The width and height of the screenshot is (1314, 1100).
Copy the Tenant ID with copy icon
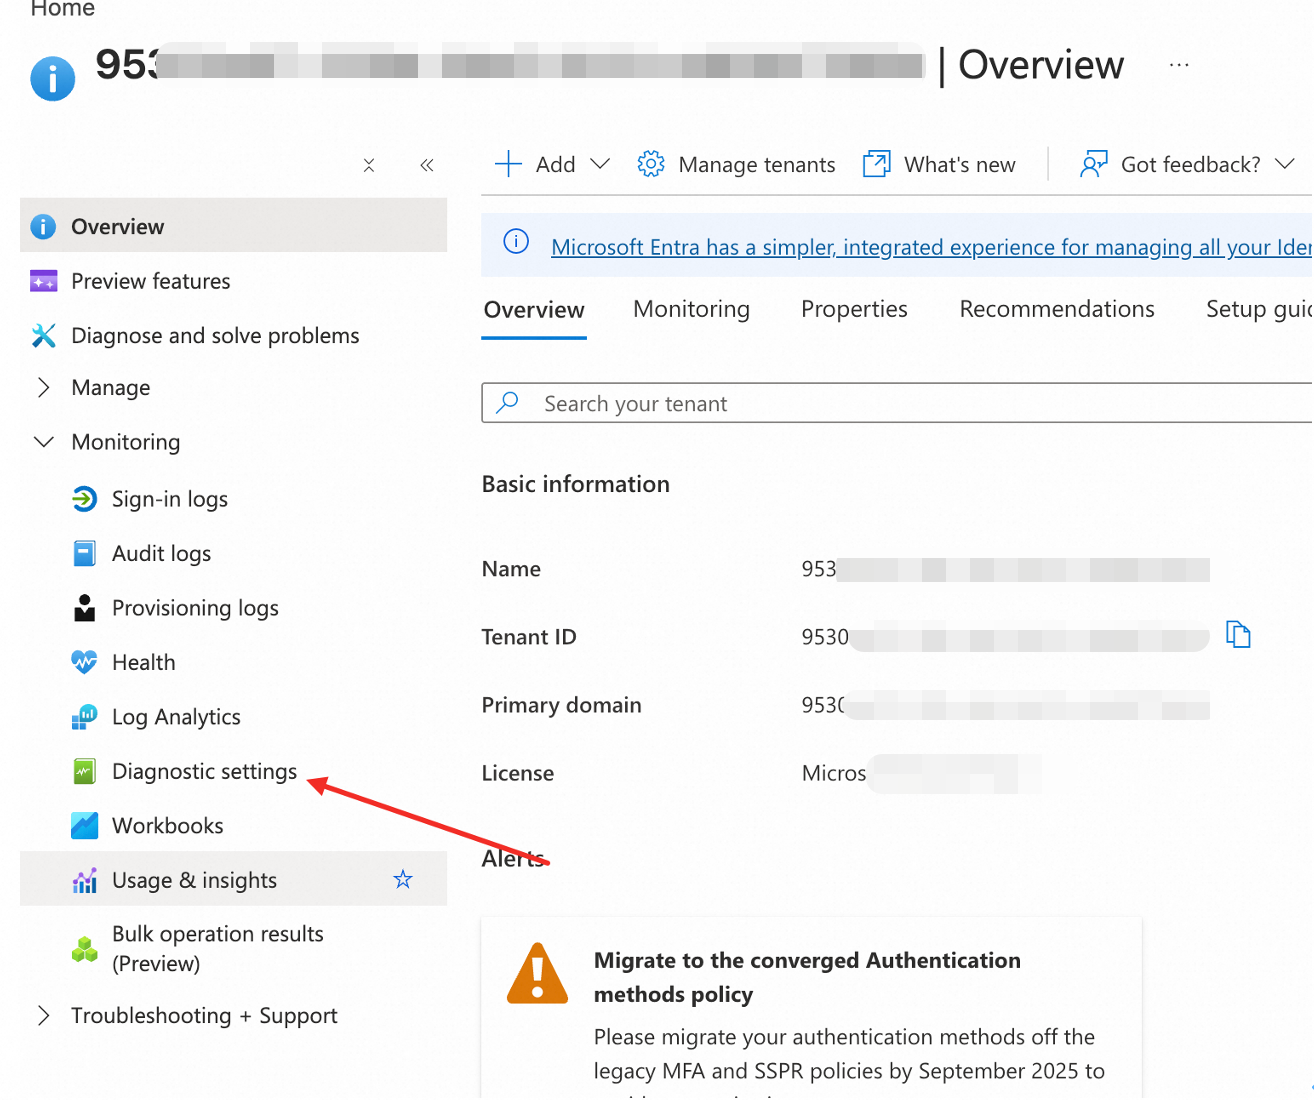coord(1238,634)
